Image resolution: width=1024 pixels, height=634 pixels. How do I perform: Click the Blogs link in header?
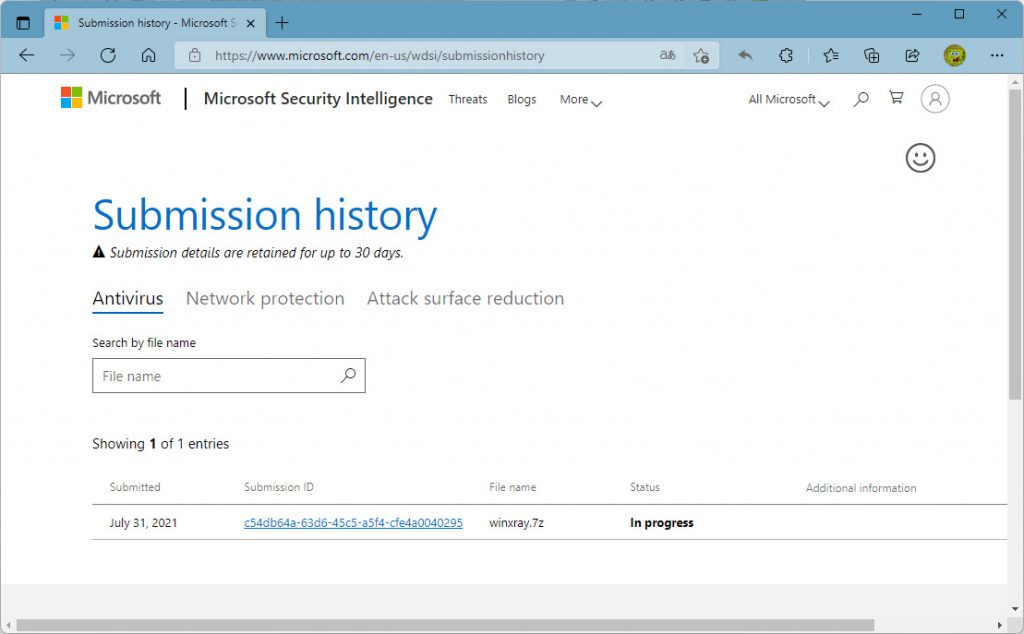522,99
